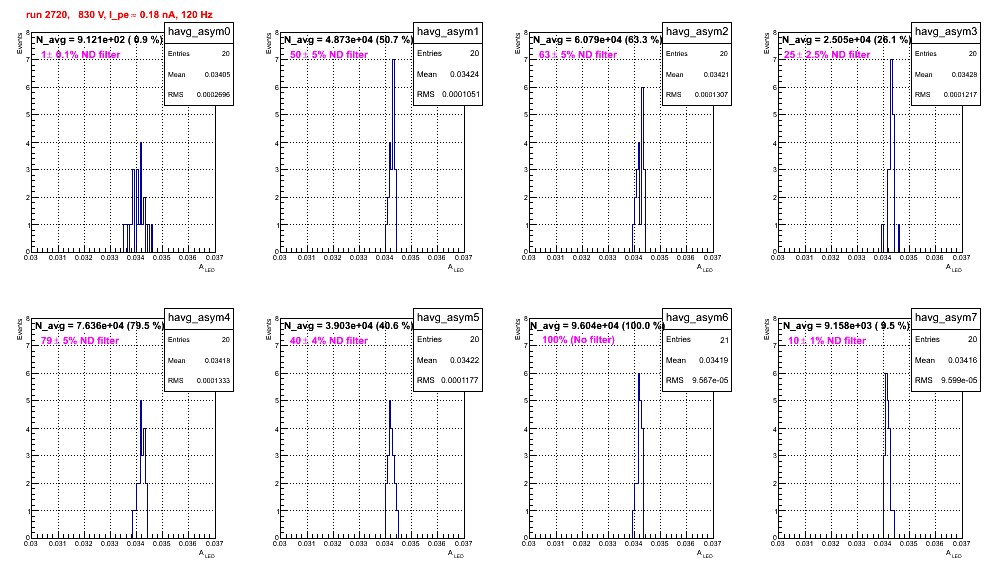Click the N_avg = 6.079e+04 label
The image size is (996, 572).
pyautogui.click(x=597, y=39)
